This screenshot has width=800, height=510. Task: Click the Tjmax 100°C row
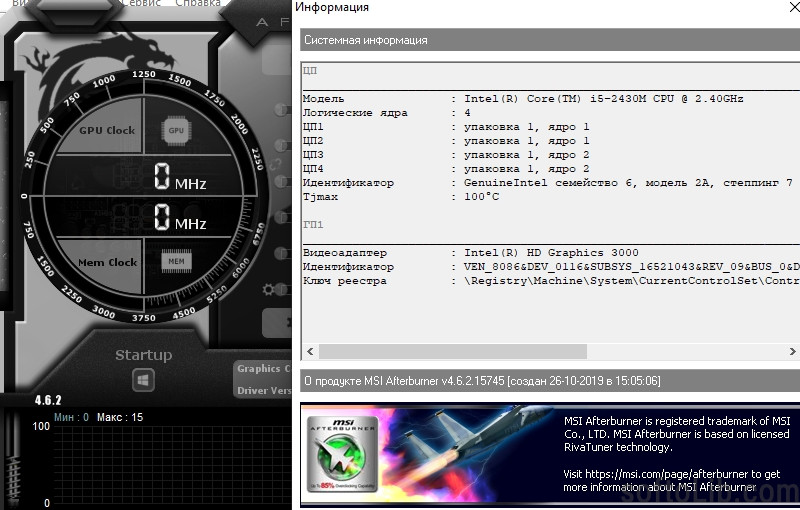401,197
